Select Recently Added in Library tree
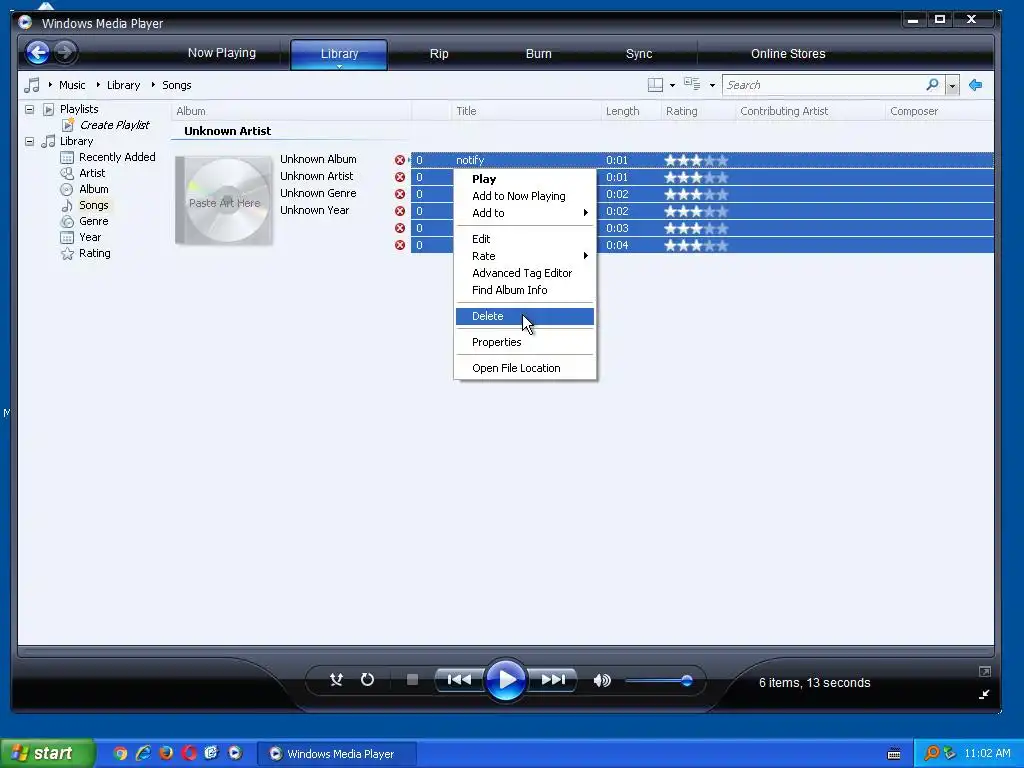1024x768 pixels. (117, 157)
